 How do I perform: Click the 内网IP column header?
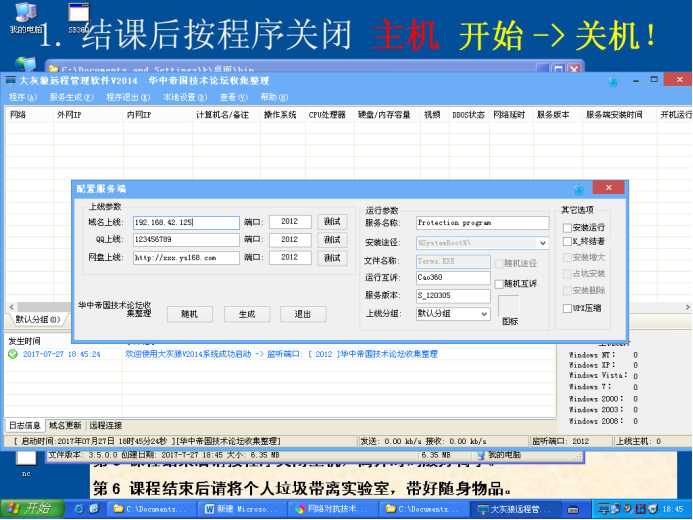pyautogui.click(x=139, y=115)
